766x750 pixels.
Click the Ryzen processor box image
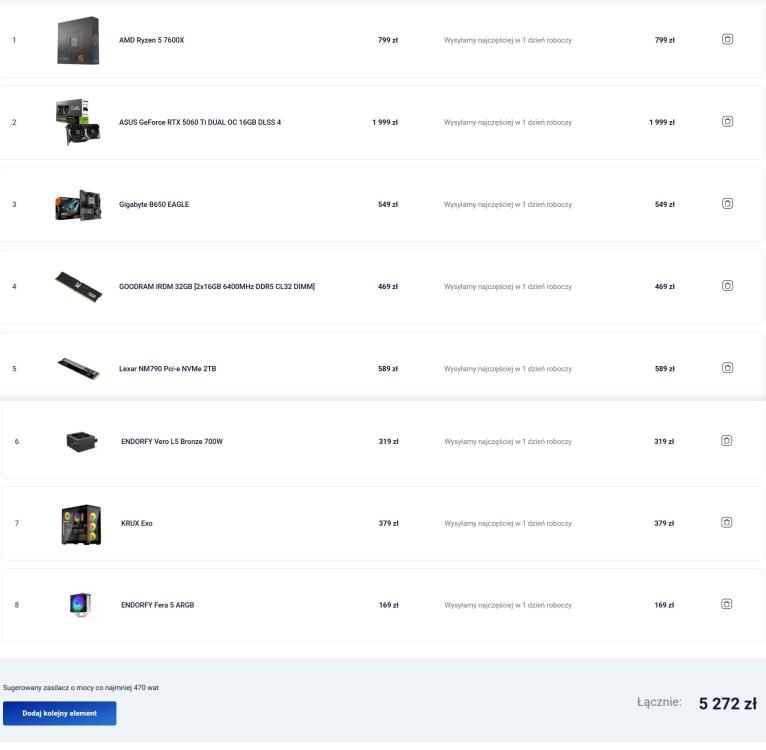tap(78, 41)
